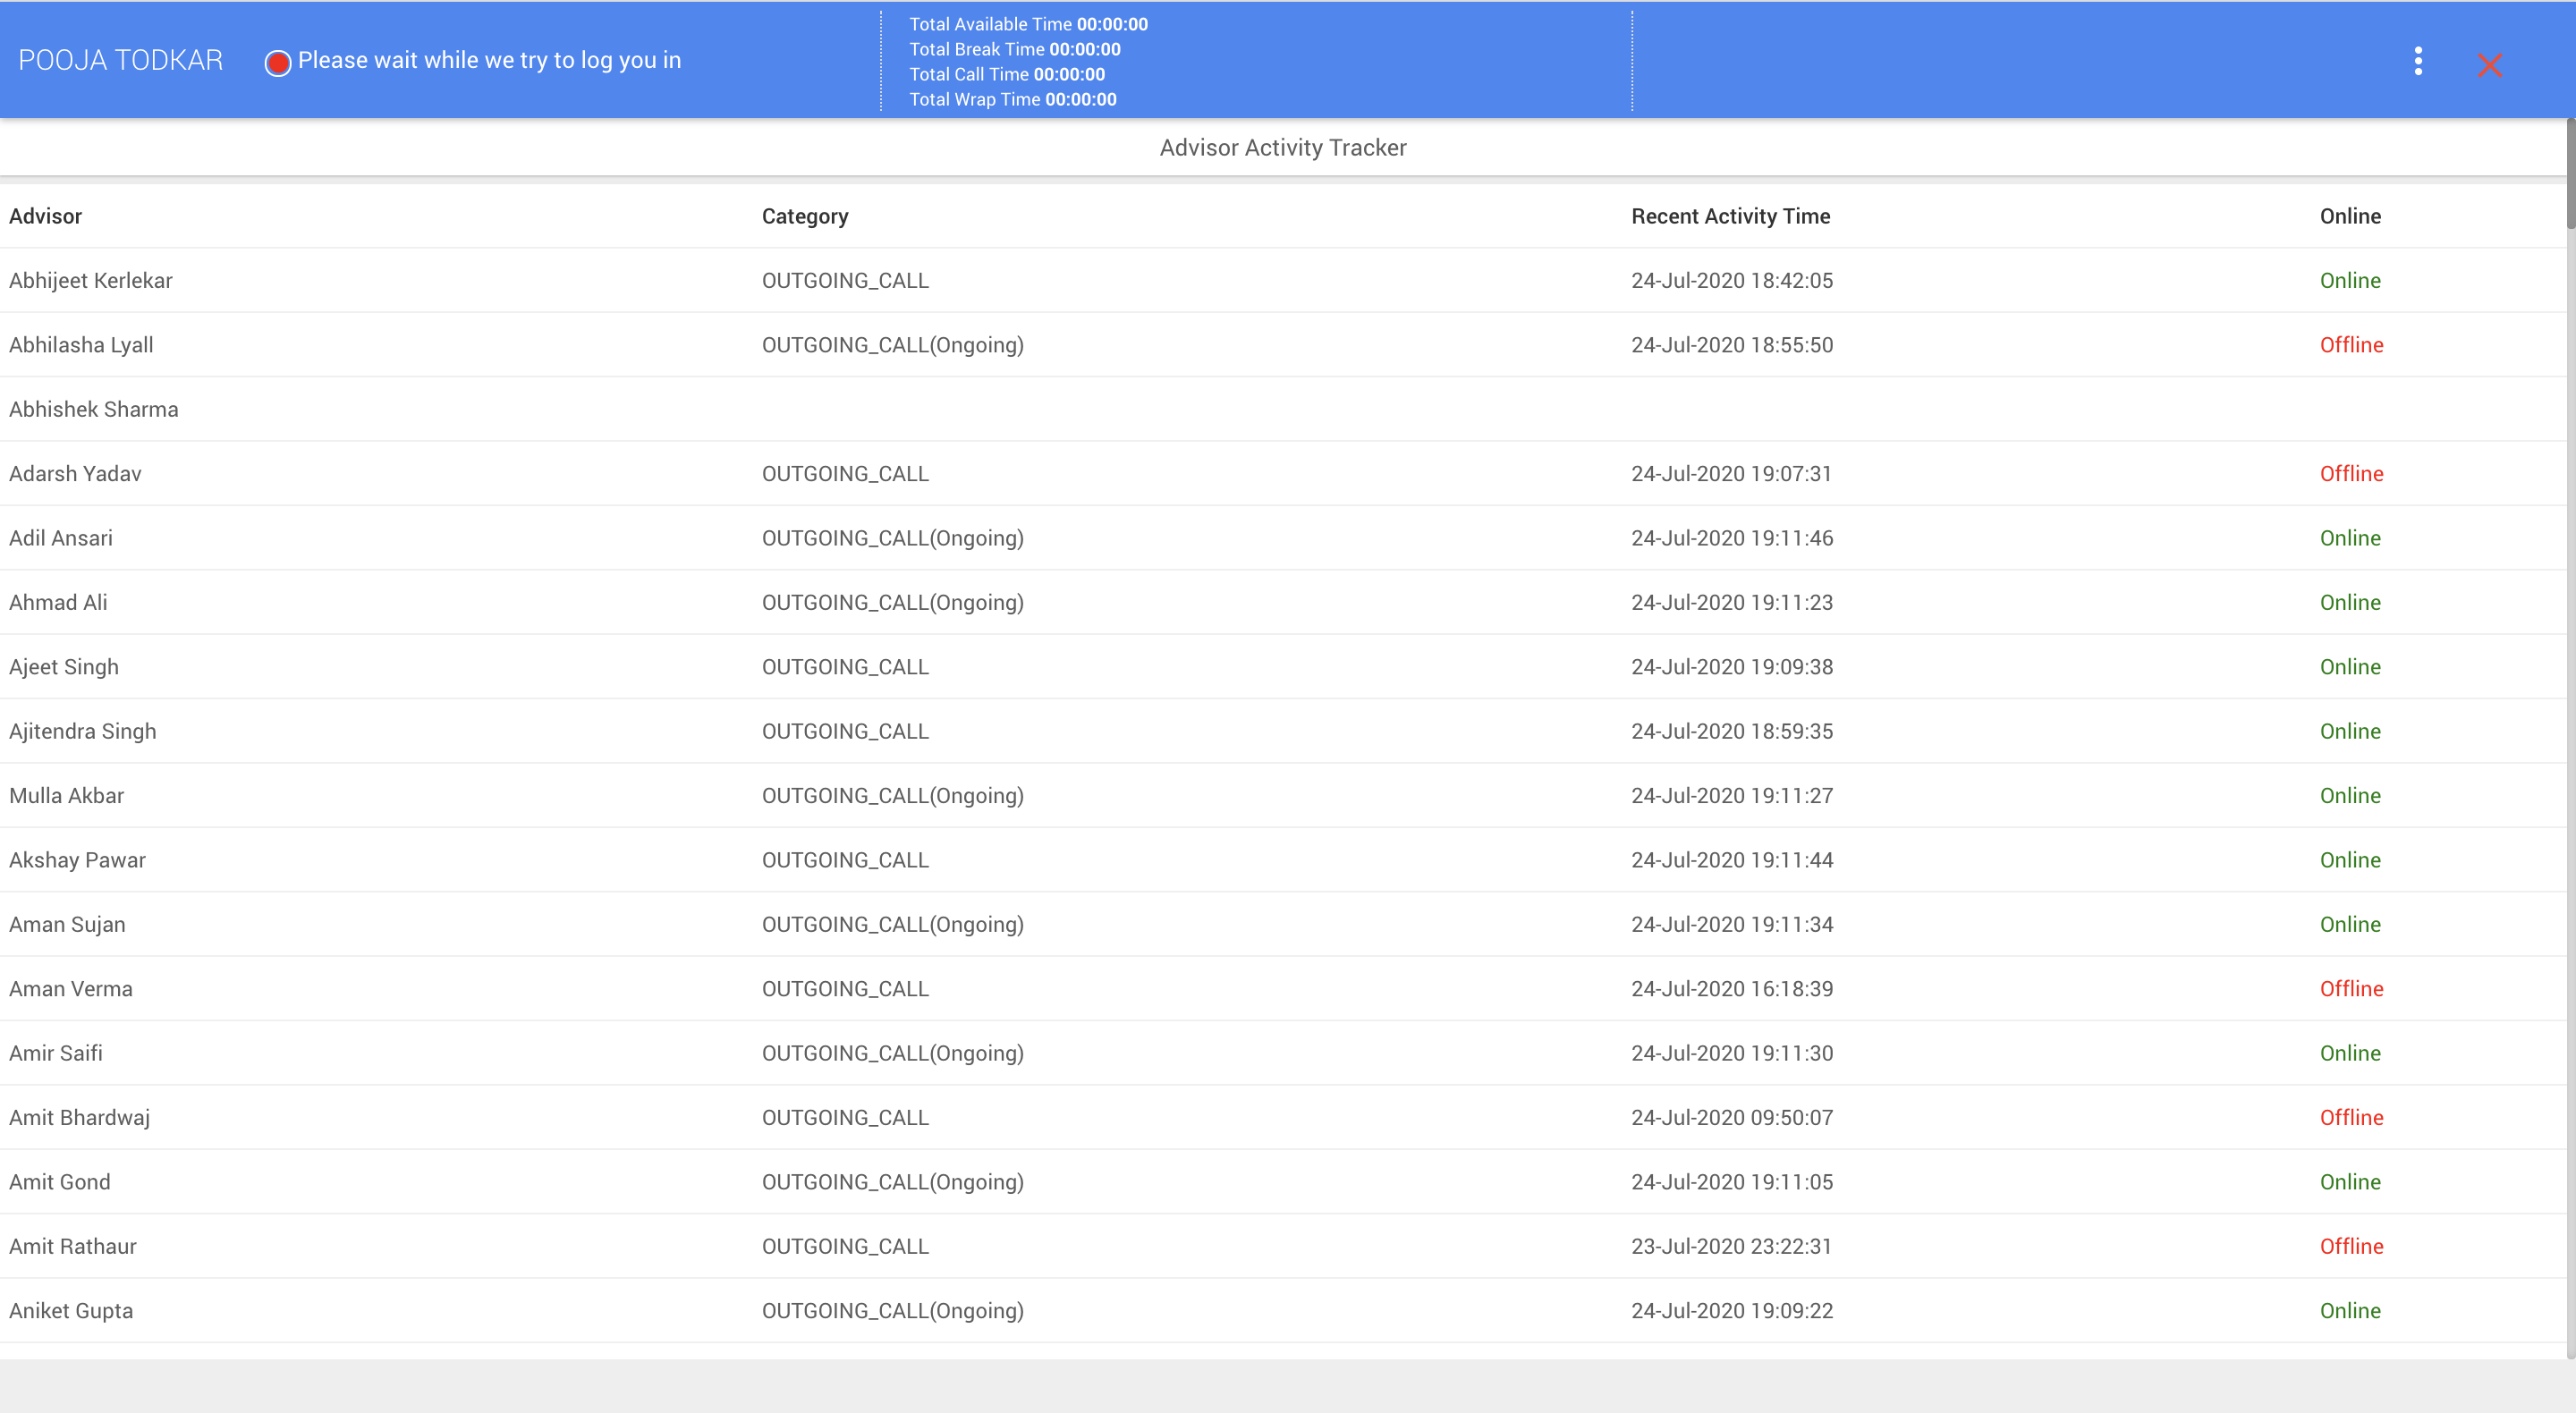This screenshot has height=1413, width=2576.
Task: Select the Amit Rathaur advisor name
Action: [x=73, y=1246]
